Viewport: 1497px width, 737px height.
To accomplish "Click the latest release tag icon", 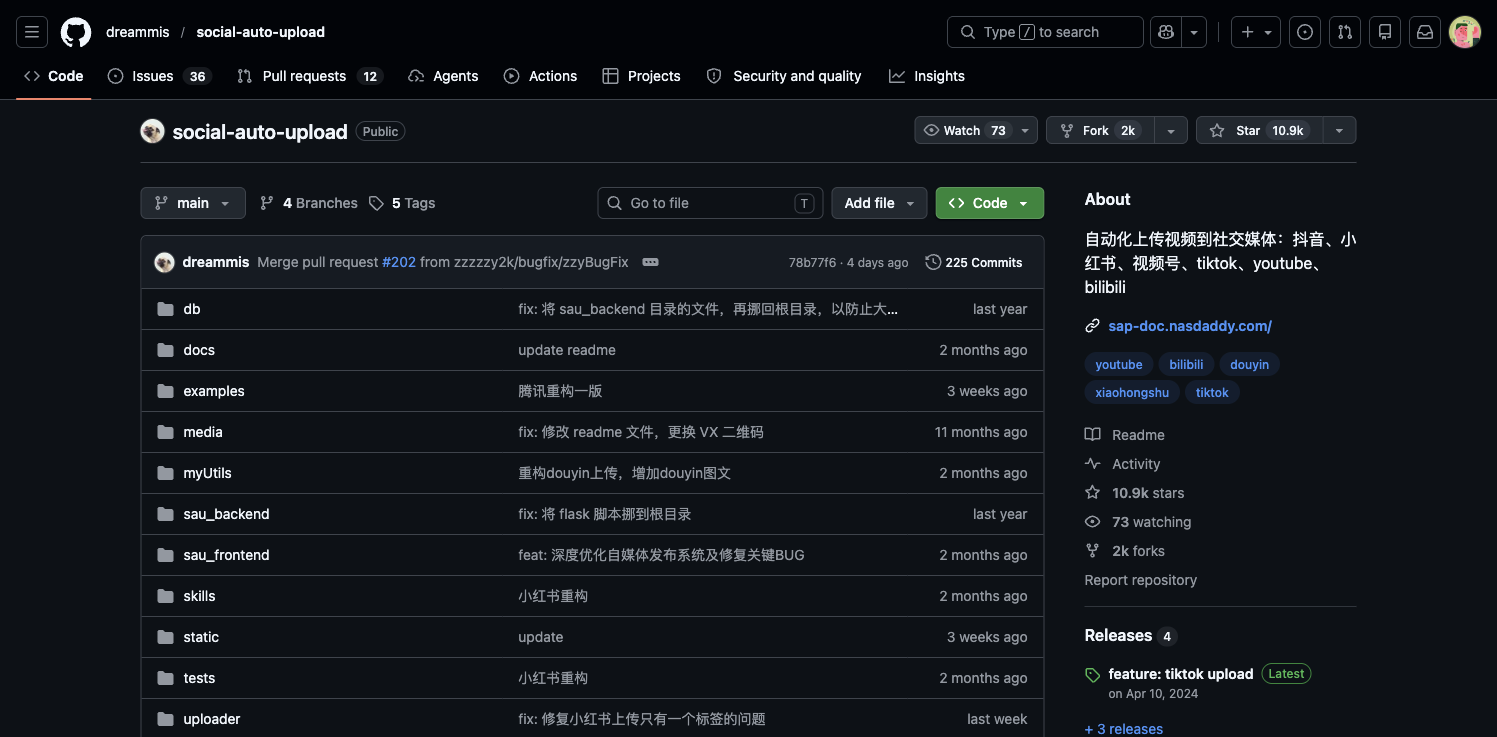I will [1092, 675].
